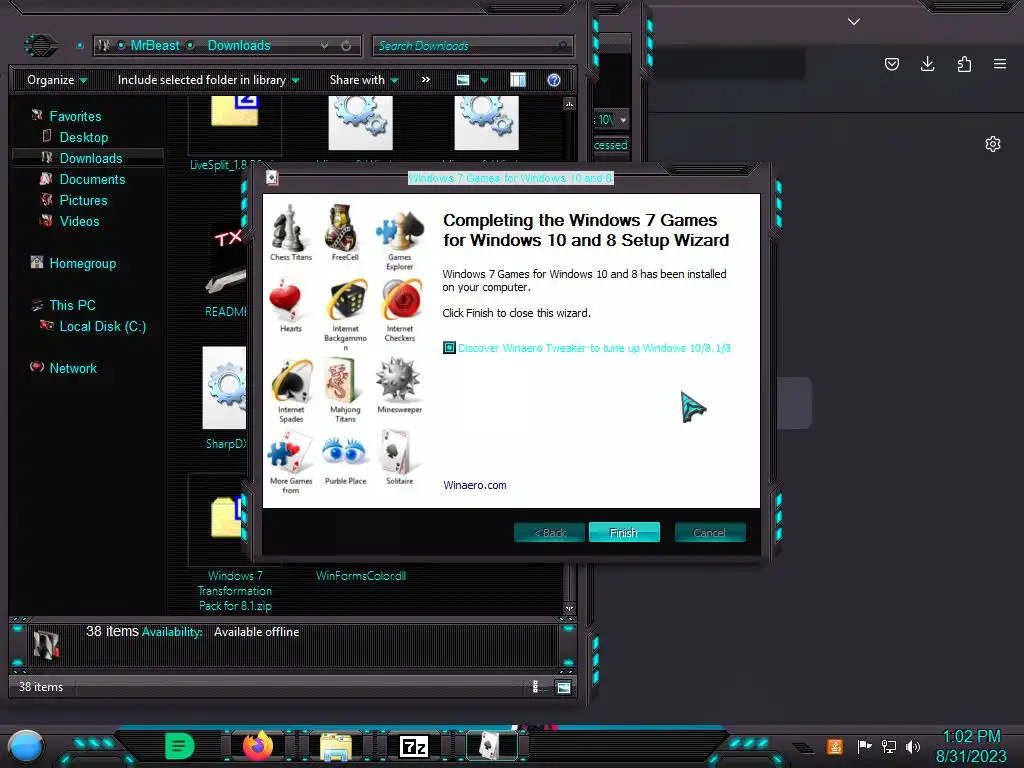This screenshot has width=1024, height=768.
Task: Open the Organize dropdown in Explorer
Action: coord(57,80)
